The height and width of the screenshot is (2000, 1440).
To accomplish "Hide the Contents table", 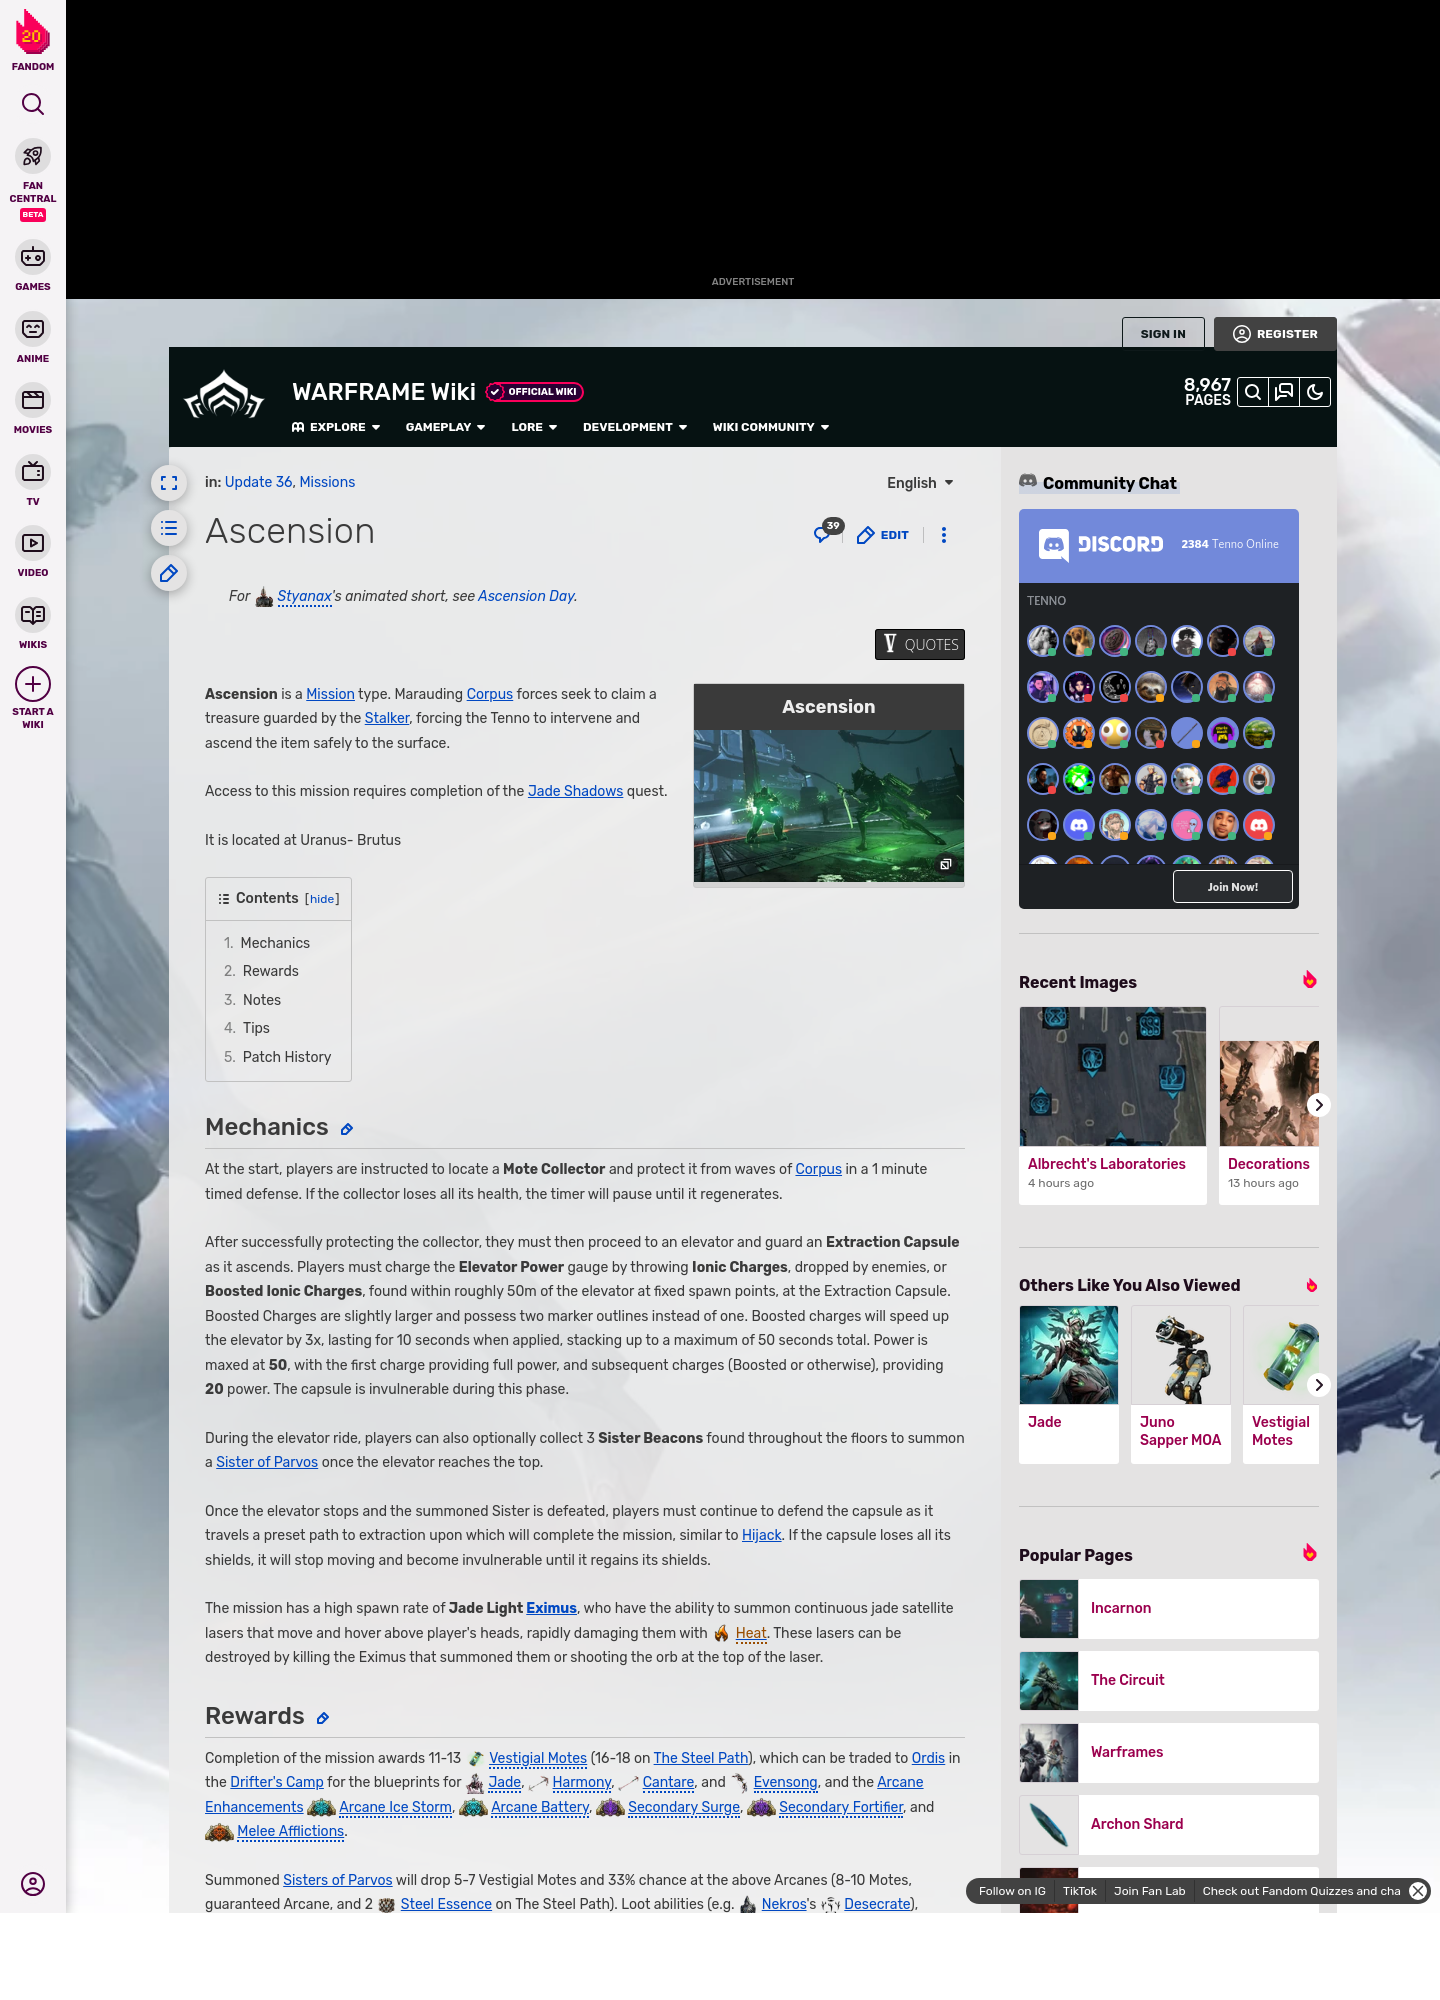I will (x=322, y=899).
